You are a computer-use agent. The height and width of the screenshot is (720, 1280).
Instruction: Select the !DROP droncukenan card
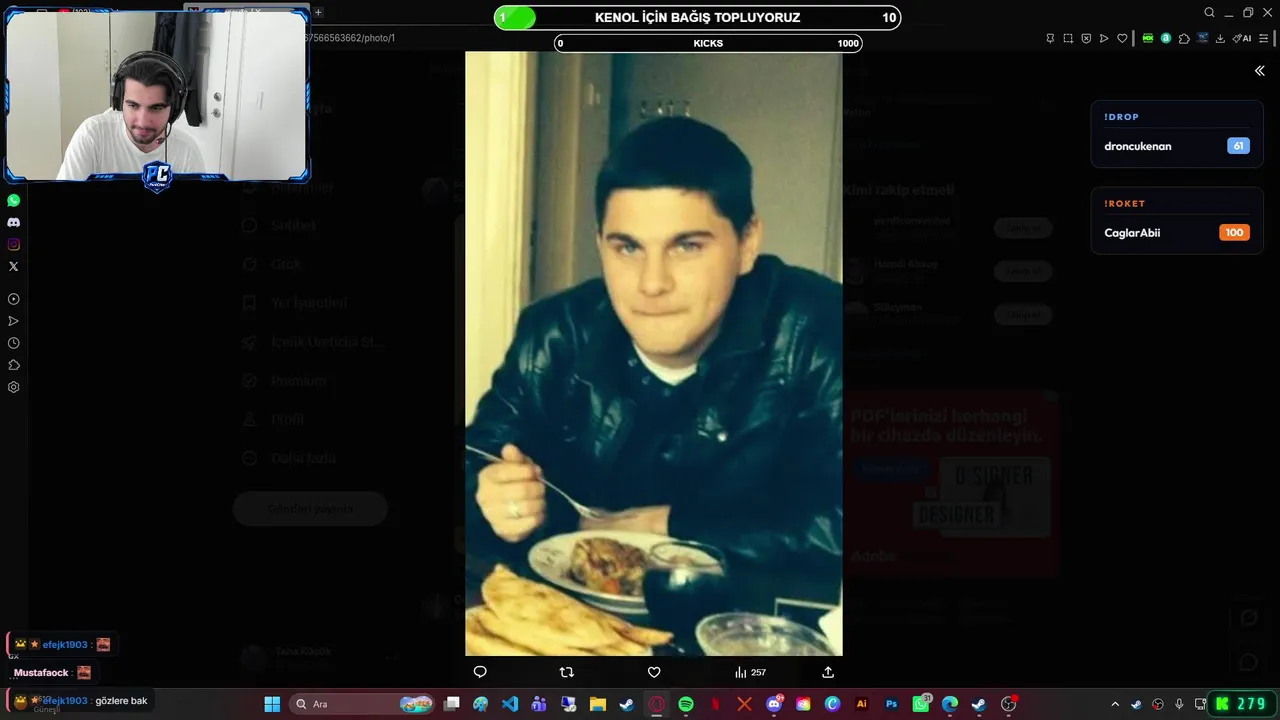pyautogui.click(x=1177, y=134)
